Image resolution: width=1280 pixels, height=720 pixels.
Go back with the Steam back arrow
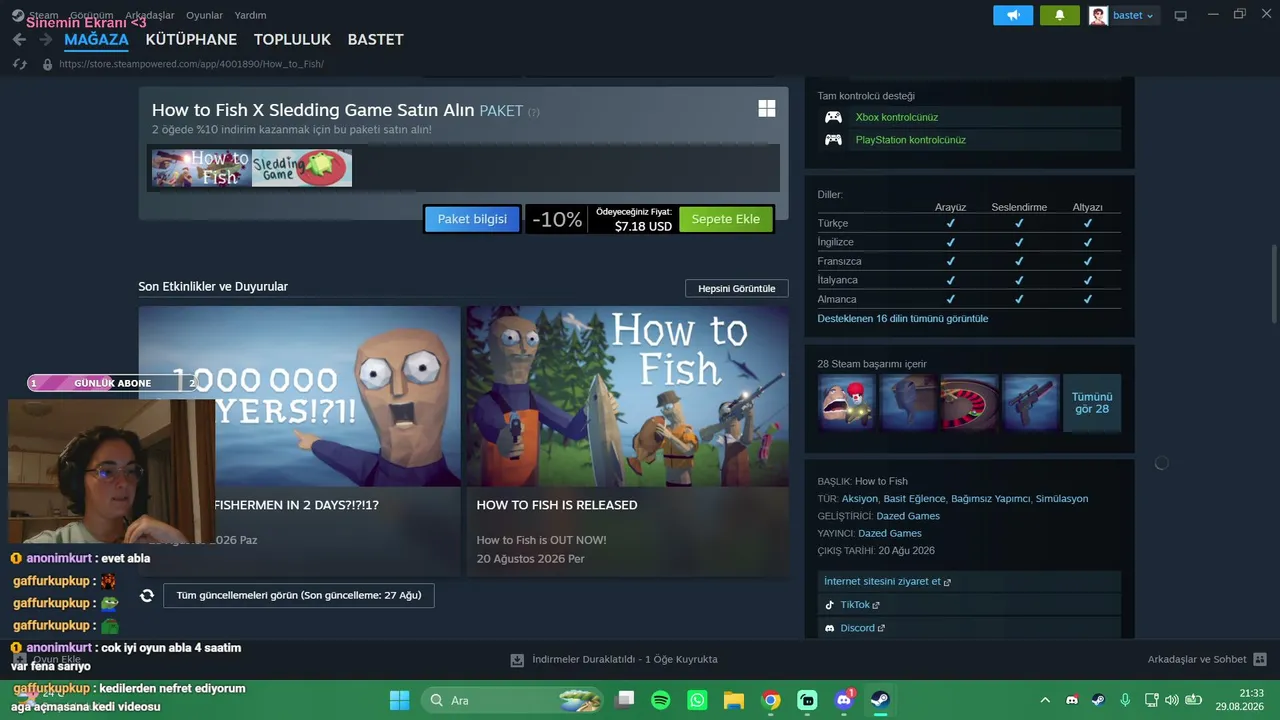19,40
